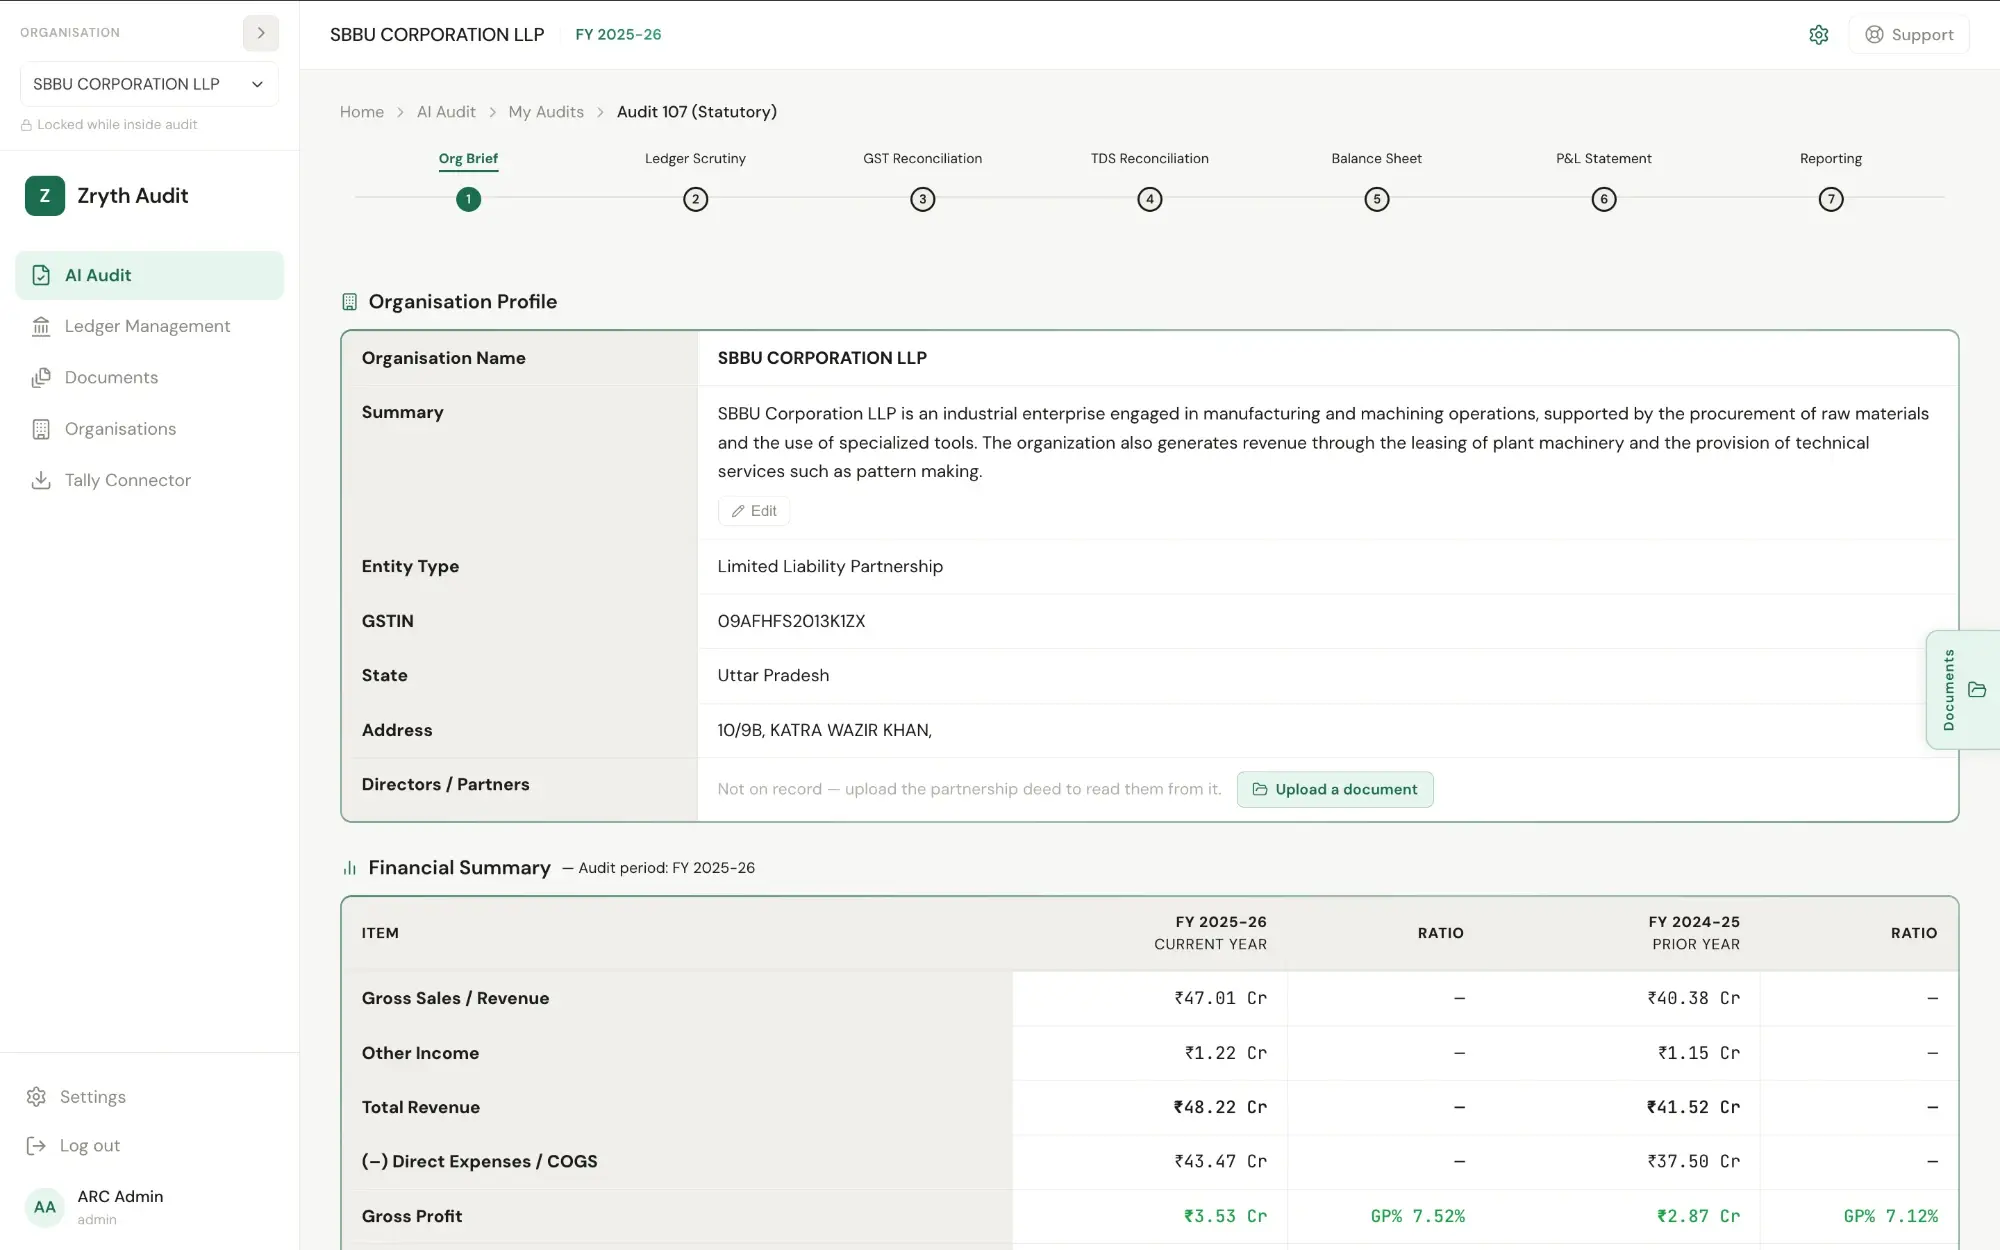
Task: Click the folder icon on Documents side tab
Action: click(x=1977, y=689)
